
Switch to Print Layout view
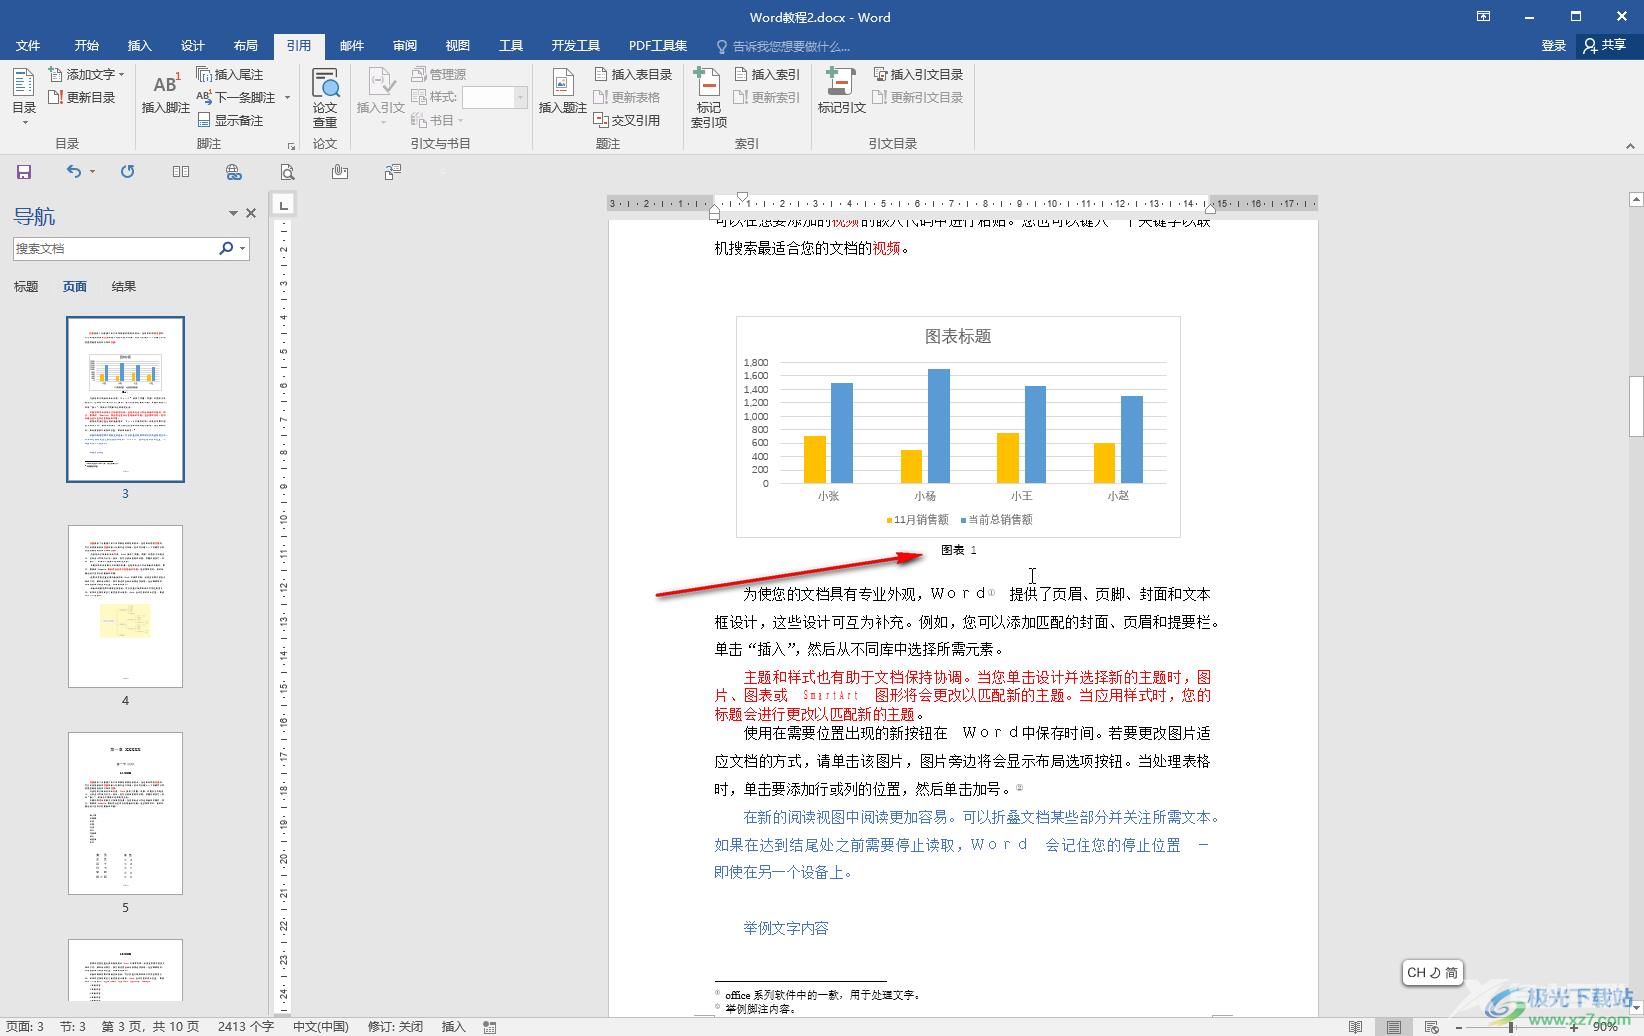[x=1393, y=1027]
